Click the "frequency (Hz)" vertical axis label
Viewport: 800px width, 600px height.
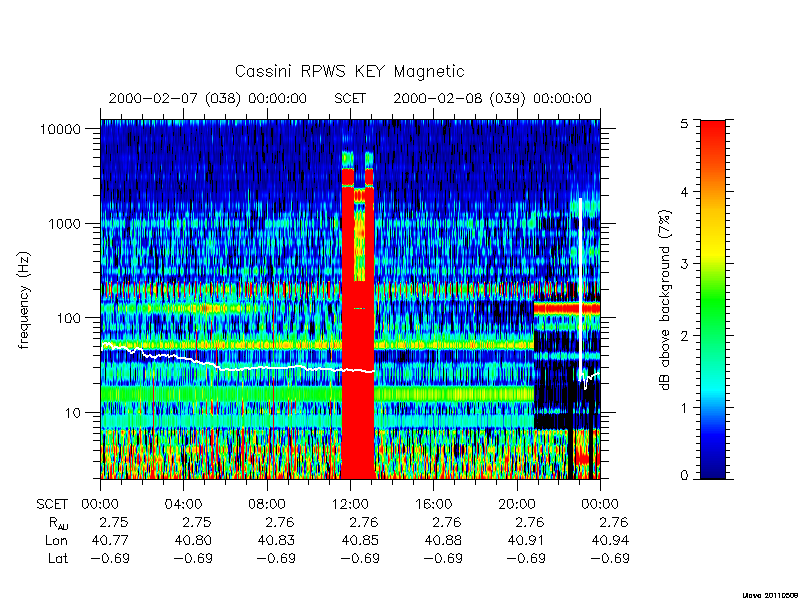coord(24,301)
